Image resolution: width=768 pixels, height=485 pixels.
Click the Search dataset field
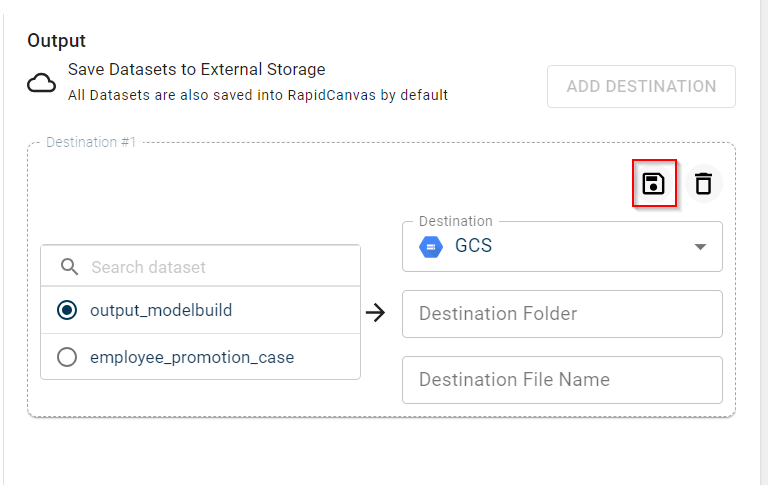pyautogui.click(x=215, y=267)
